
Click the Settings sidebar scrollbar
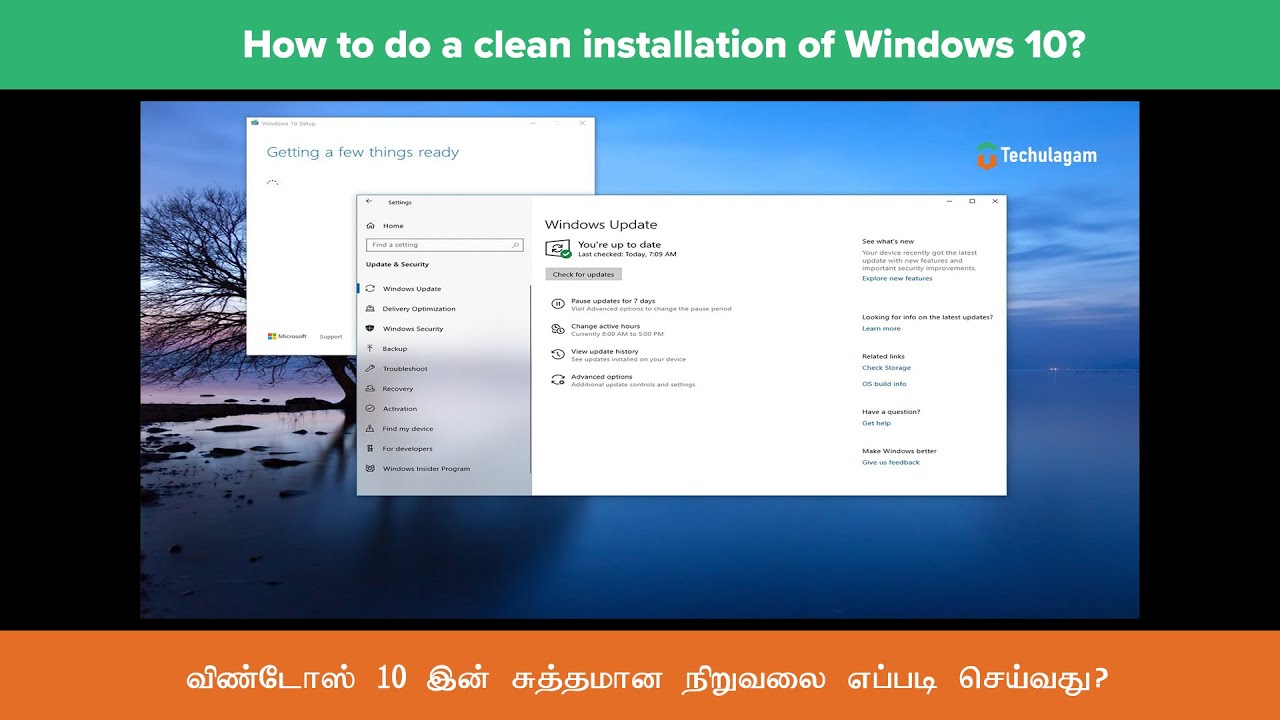530,378
